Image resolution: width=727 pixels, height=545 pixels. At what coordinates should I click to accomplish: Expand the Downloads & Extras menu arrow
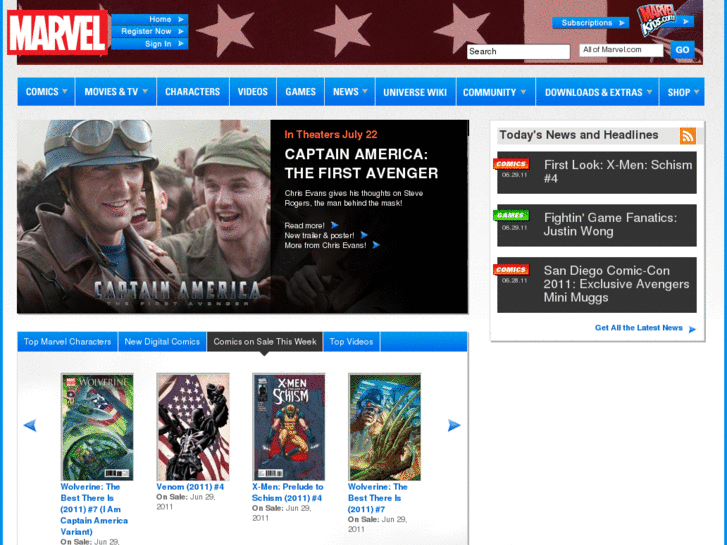(x=650, y=92)
